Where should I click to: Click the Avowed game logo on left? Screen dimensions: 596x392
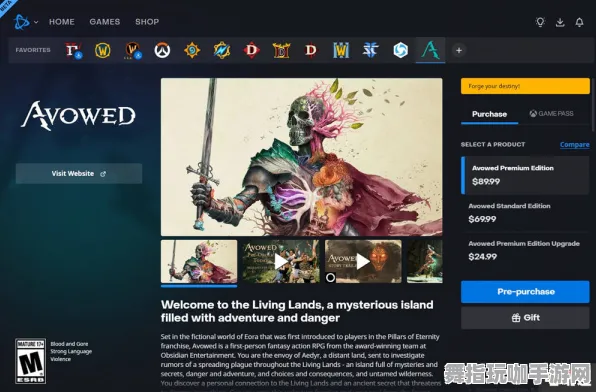click(78, 115)
